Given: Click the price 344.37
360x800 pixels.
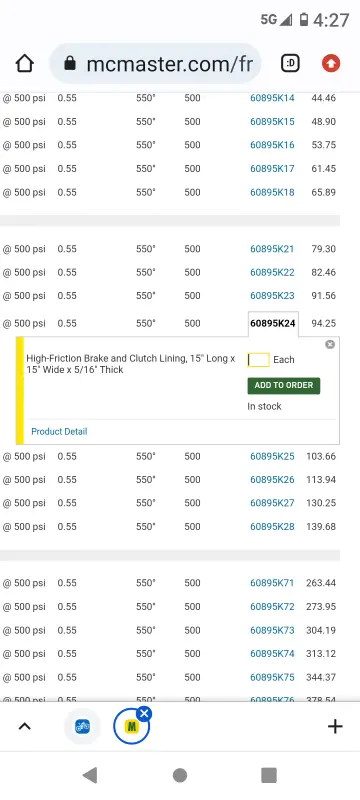Looking at the screenshot, I should coord(321,678).
